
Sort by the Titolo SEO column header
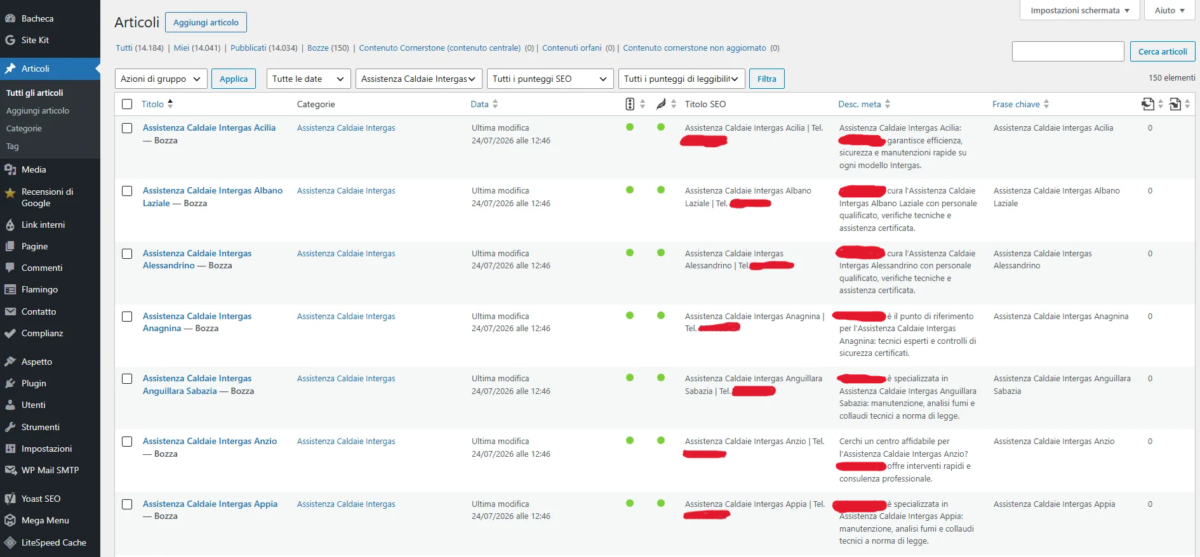pyautogui.click(x=706, y=104)
